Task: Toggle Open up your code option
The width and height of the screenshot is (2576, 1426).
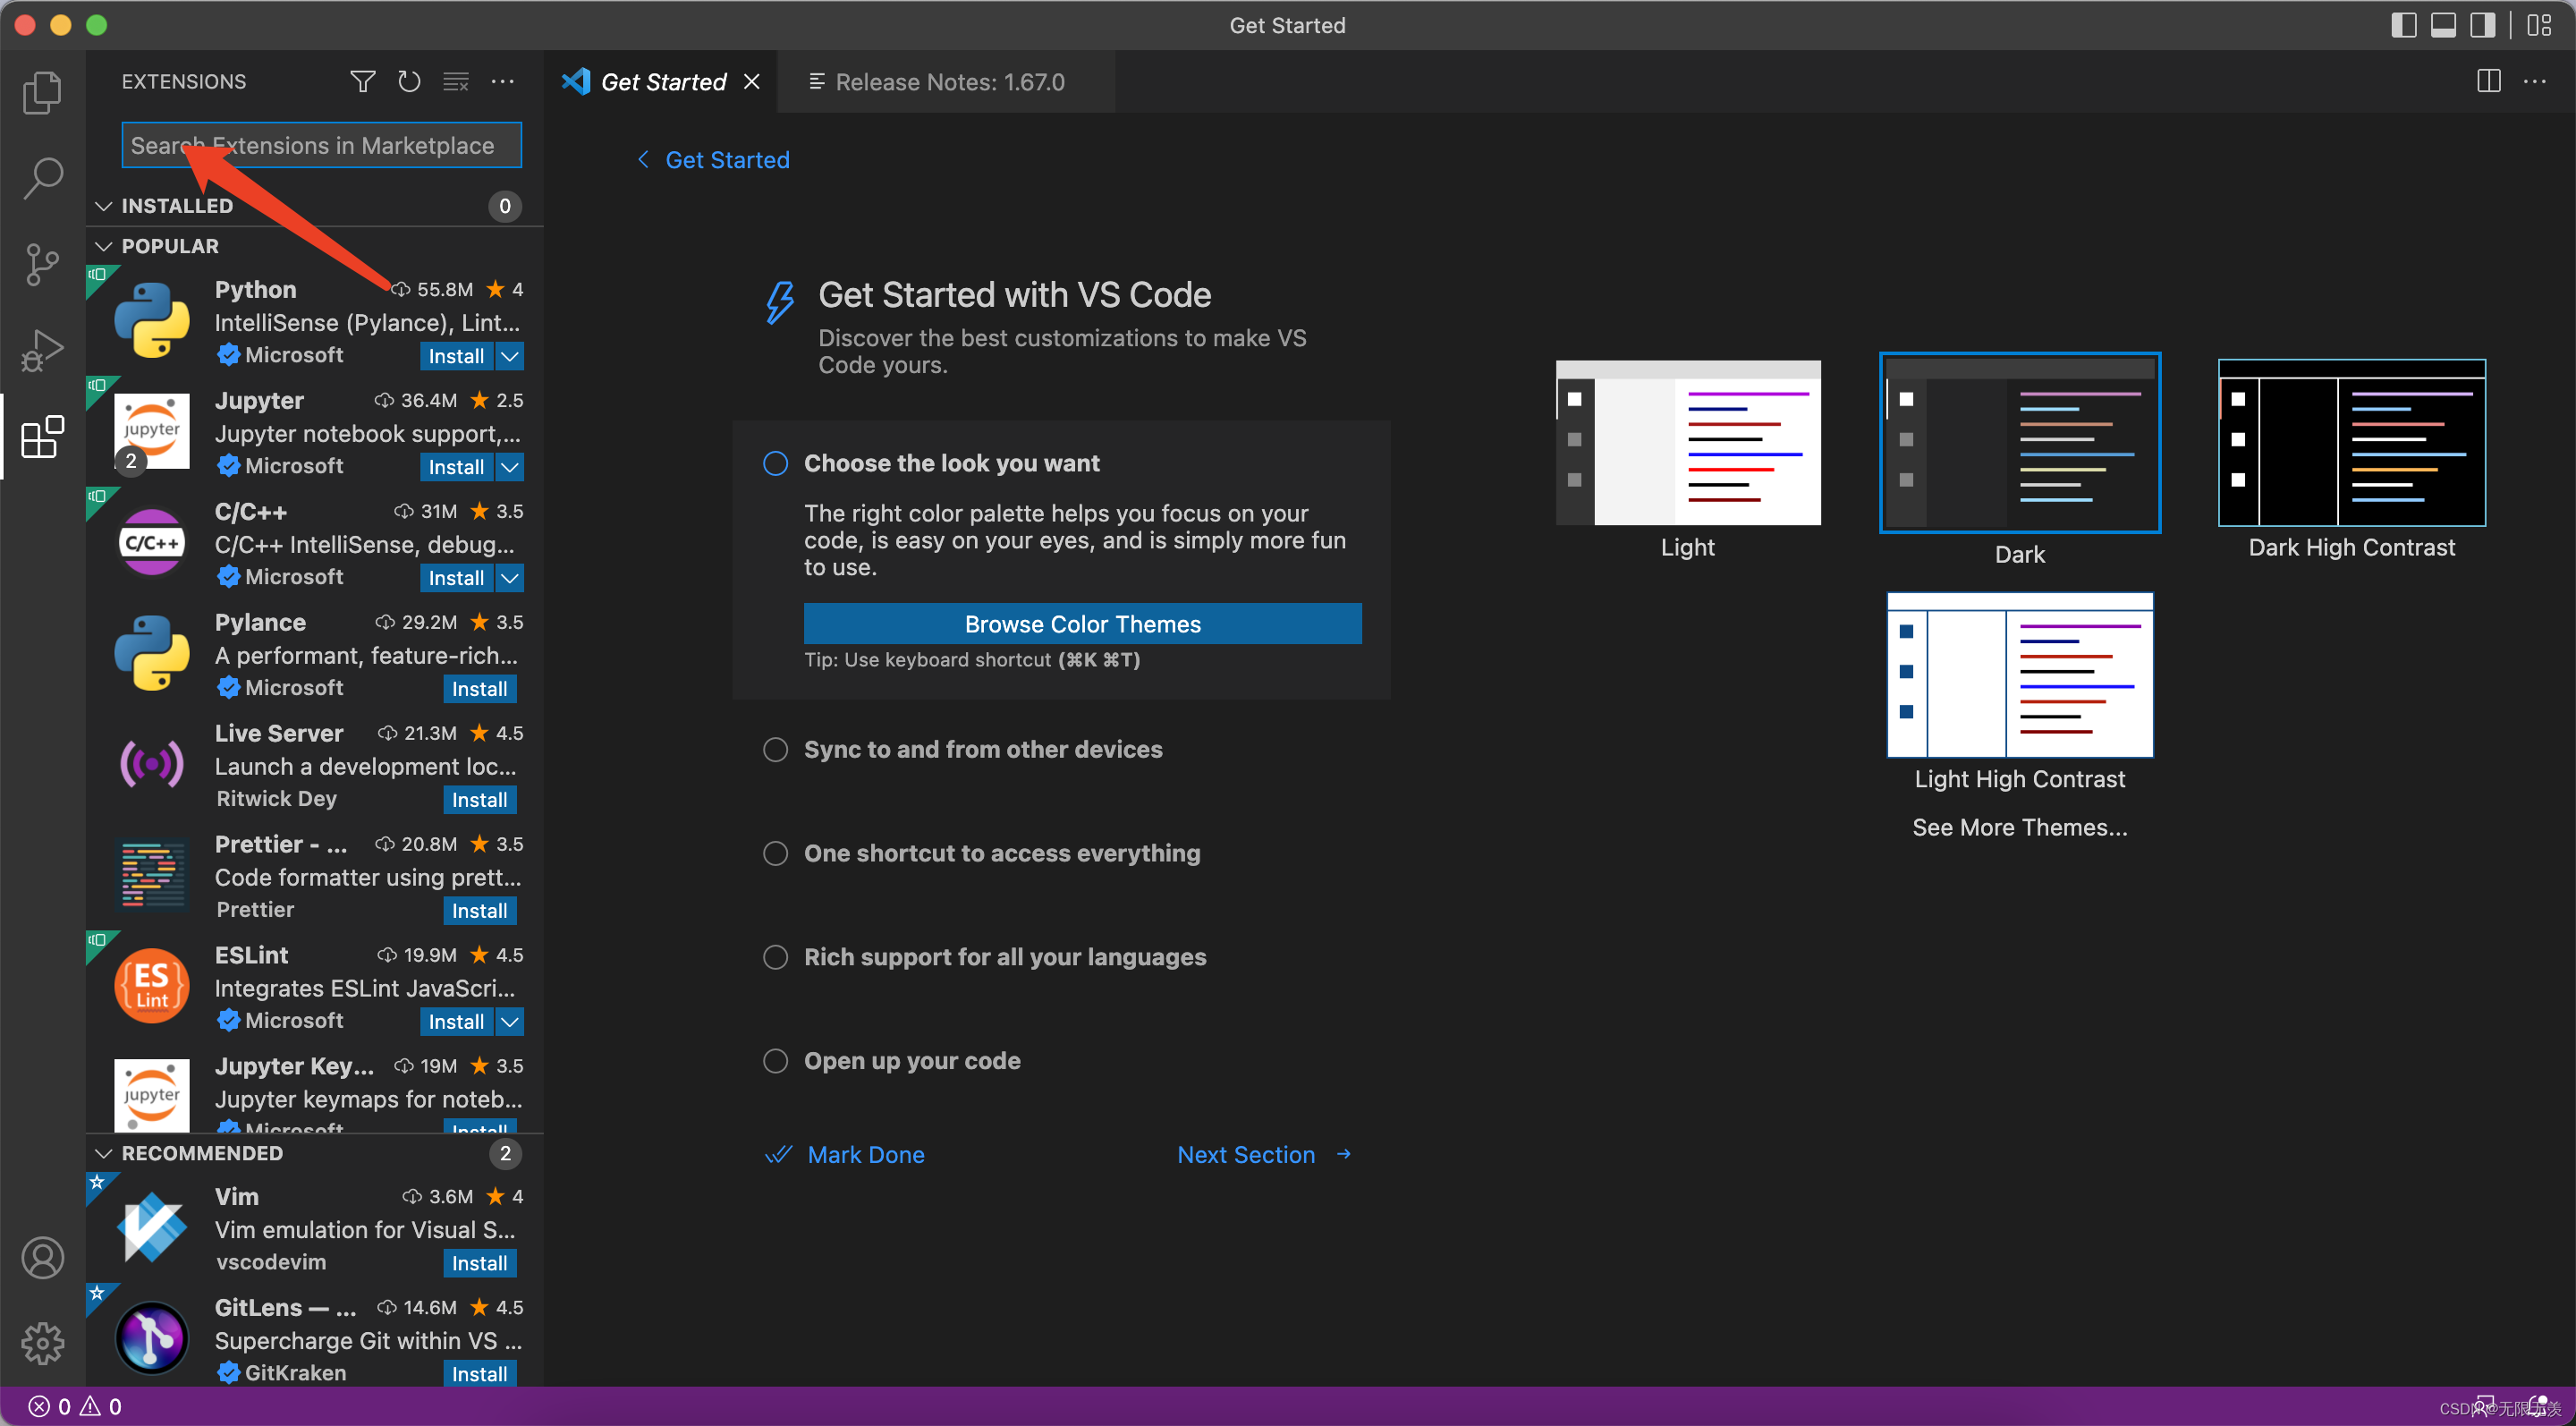Action: [x=774, y=1061]
